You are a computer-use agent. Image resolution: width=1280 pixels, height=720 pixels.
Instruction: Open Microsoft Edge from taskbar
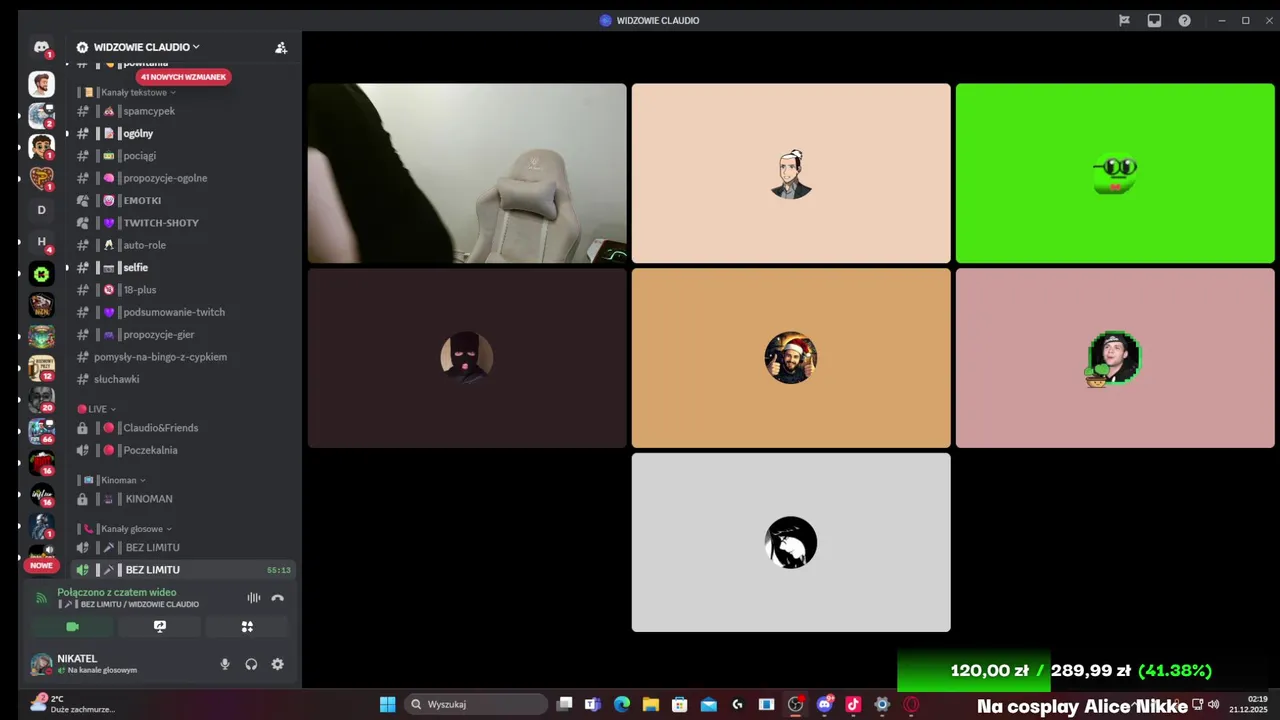[x=622, y=704]
